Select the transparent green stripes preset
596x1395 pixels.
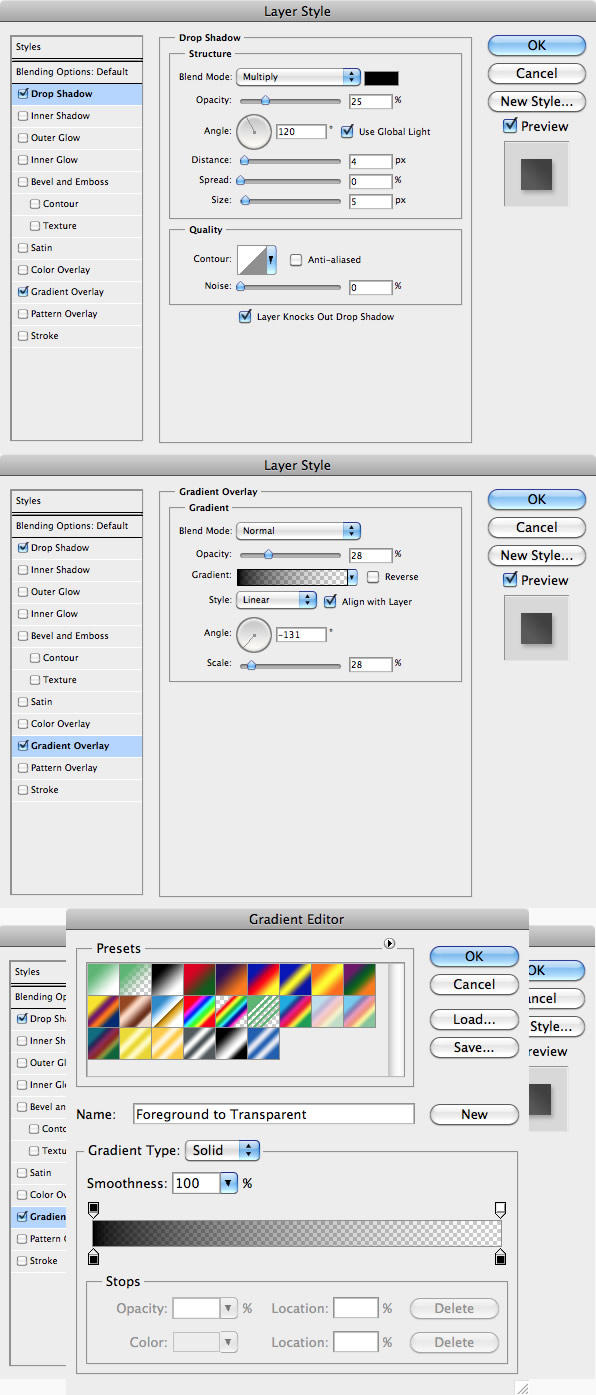coord(264,1011)
